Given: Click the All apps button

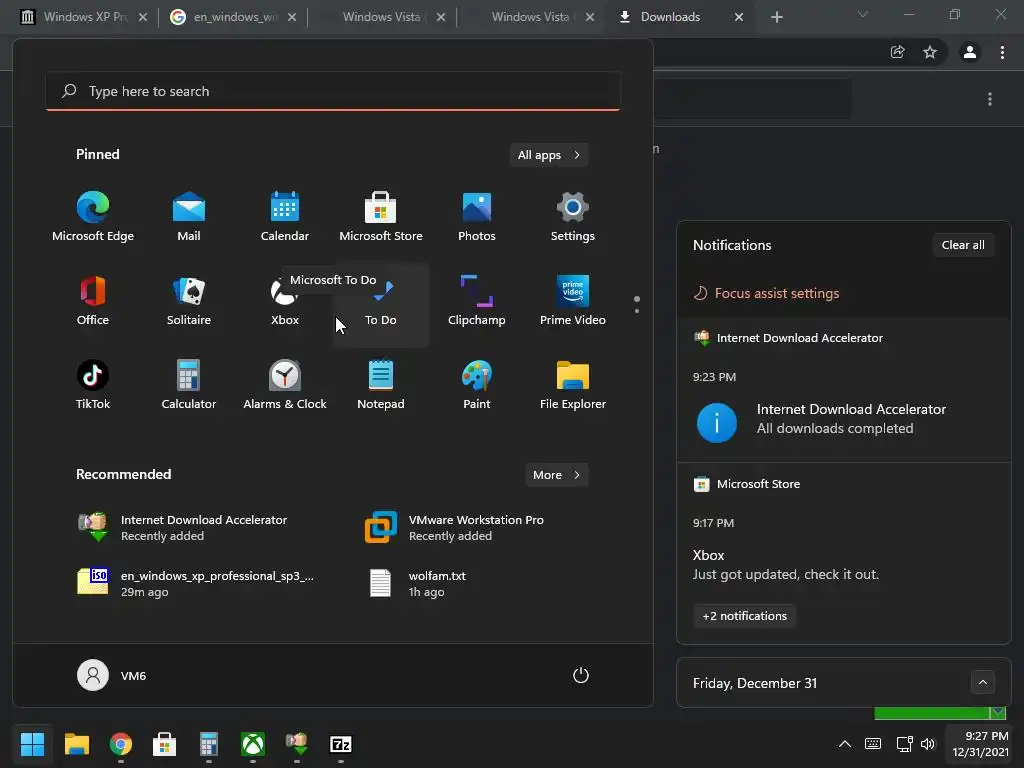Looking at the screenshot, I should tap(549, 155).
